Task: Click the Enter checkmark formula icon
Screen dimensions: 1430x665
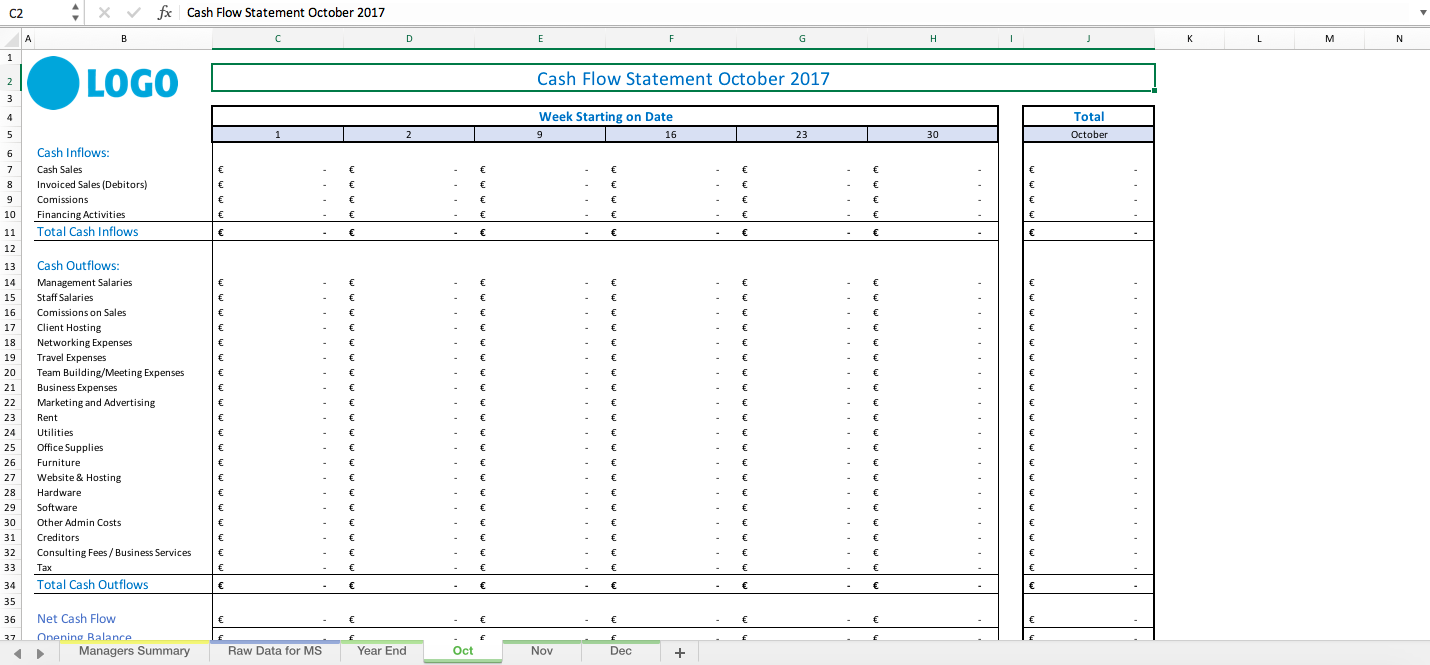Action: tap(133, 12)
